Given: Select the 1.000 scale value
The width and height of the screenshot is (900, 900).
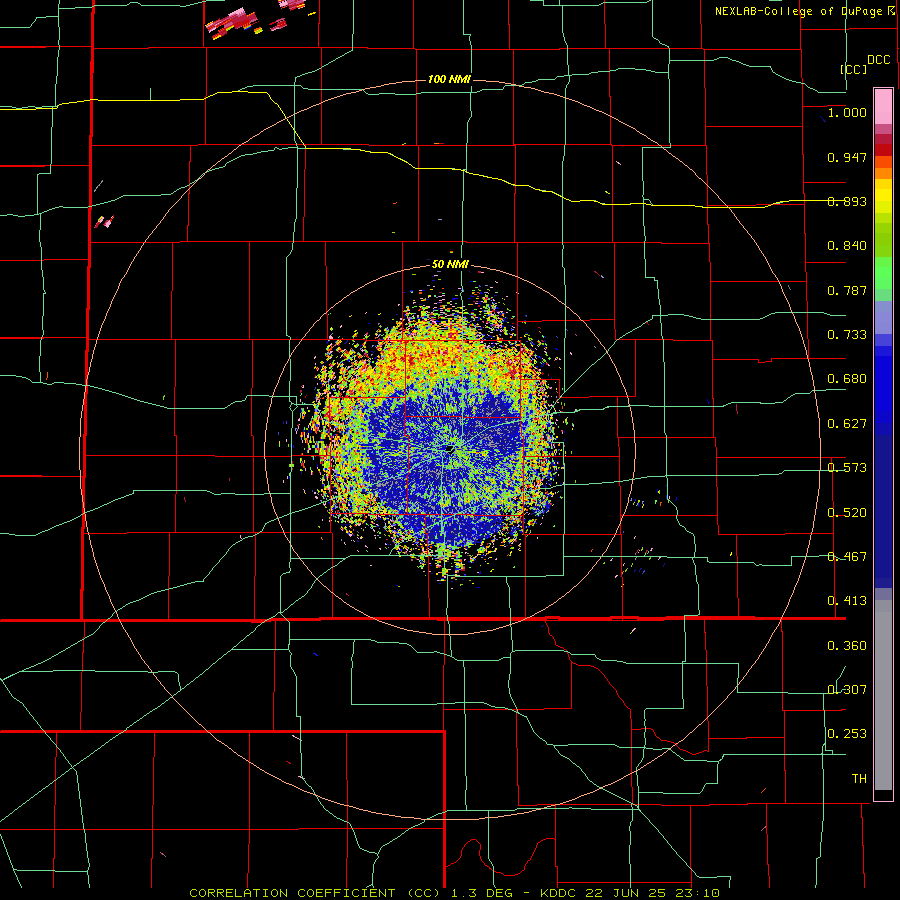Looking at the screenshot, I should tap(847, 112).
